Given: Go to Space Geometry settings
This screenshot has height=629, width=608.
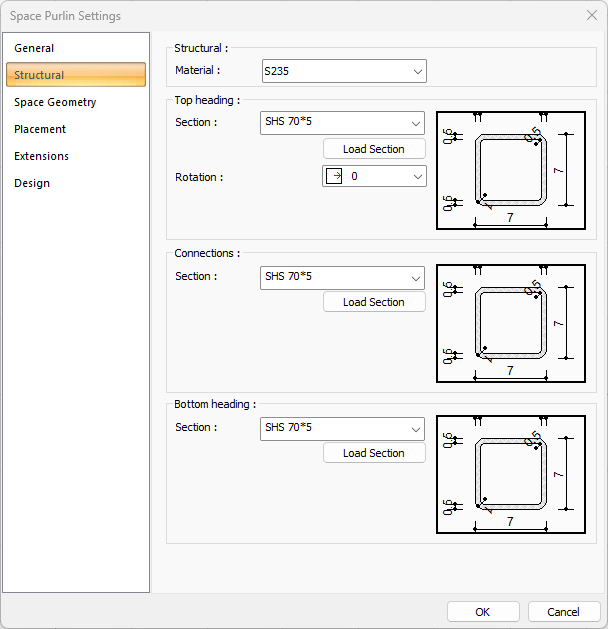Looking at the screenshot, I should click(x=55, y=102).
